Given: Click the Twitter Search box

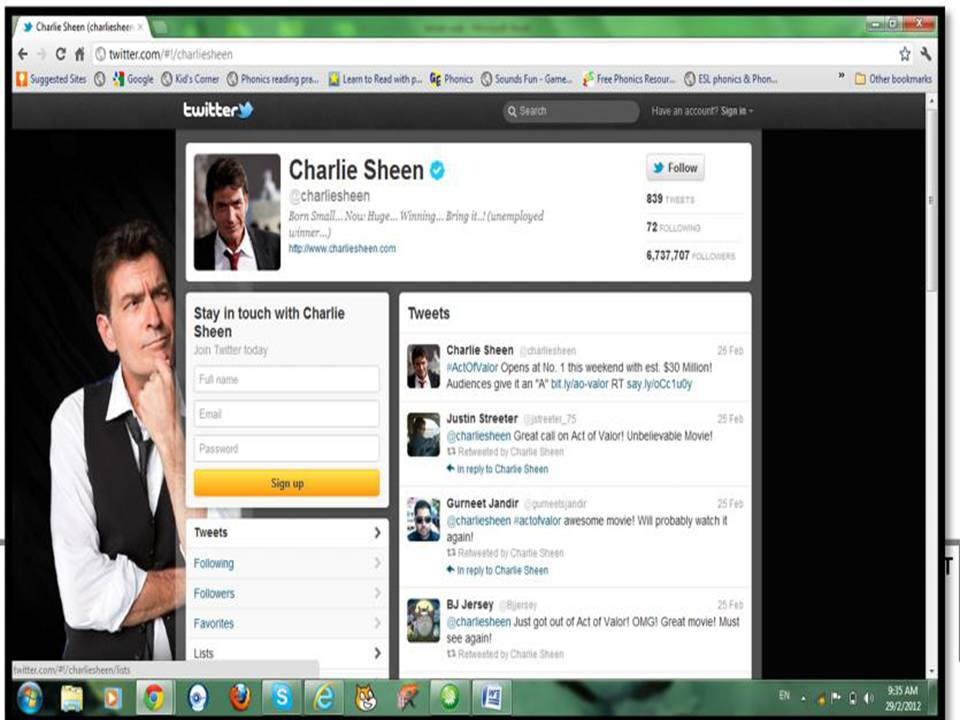Looking at the screenshot, I should tap(571, 111).
